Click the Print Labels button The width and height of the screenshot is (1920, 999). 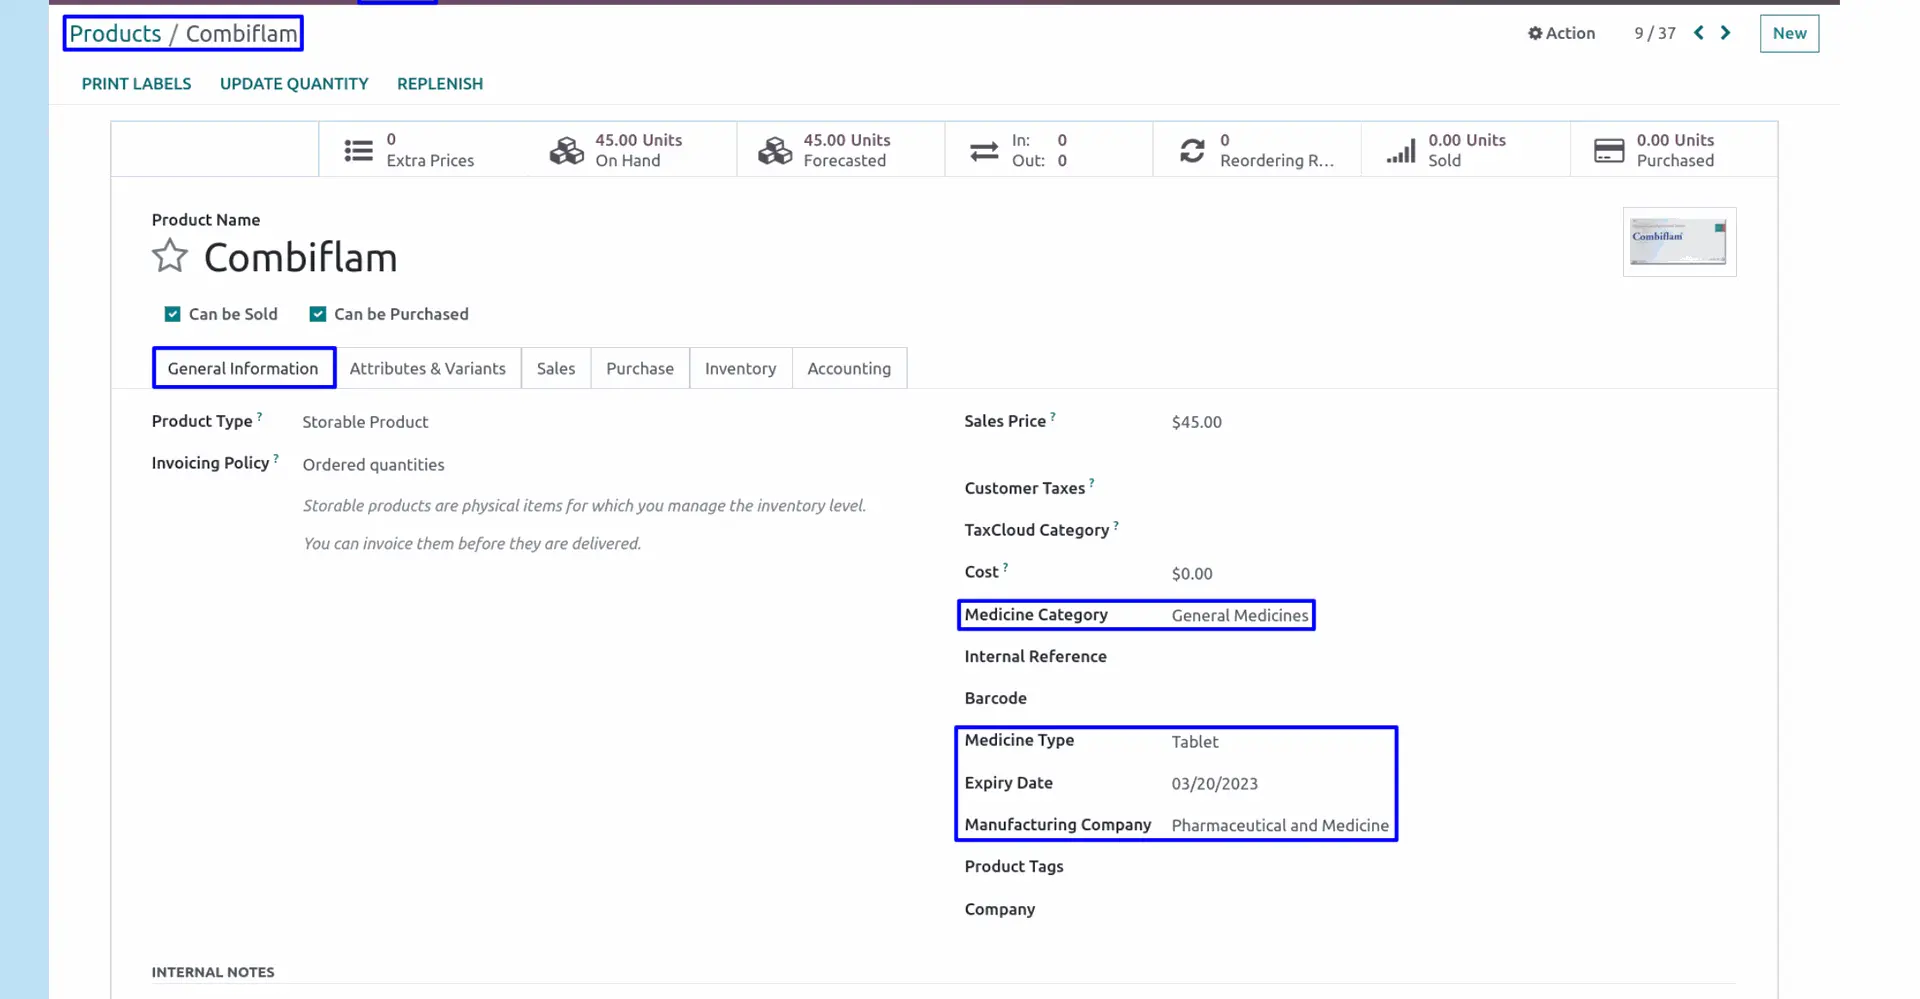(136, 84)
